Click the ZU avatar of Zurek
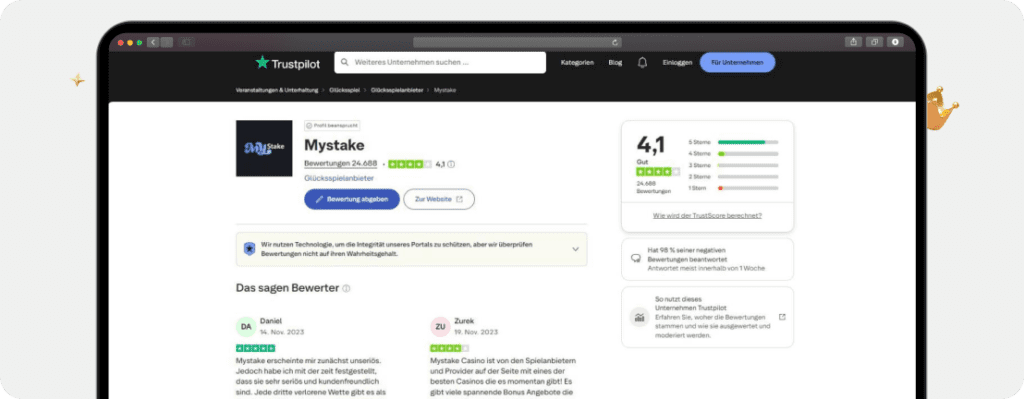This screenshot has width=1024, height=399. (x=440, y=327)
